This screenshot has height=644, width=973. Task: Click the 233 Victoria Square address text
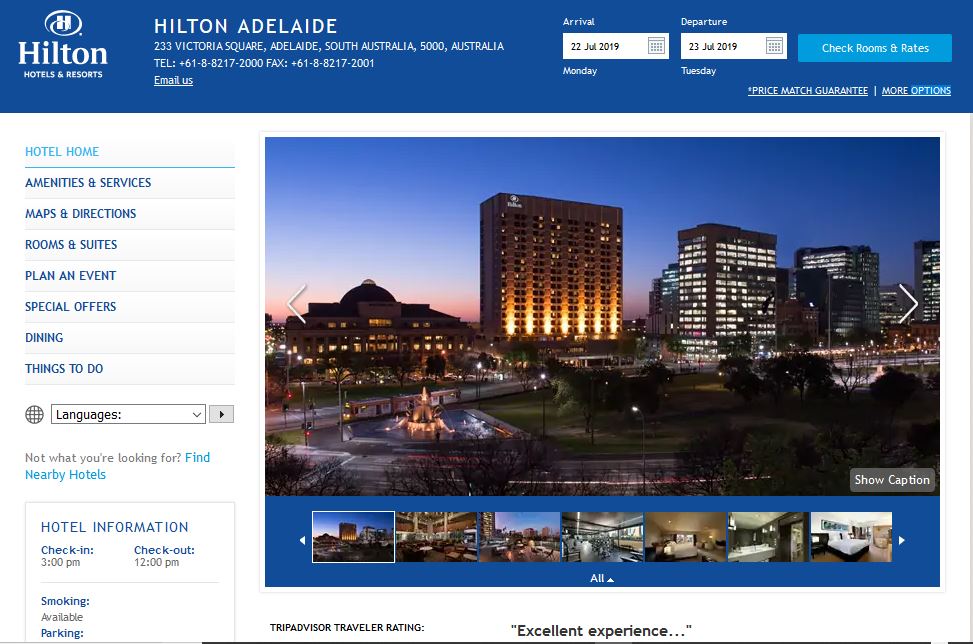pyautogui.click(x=329, y=46)
